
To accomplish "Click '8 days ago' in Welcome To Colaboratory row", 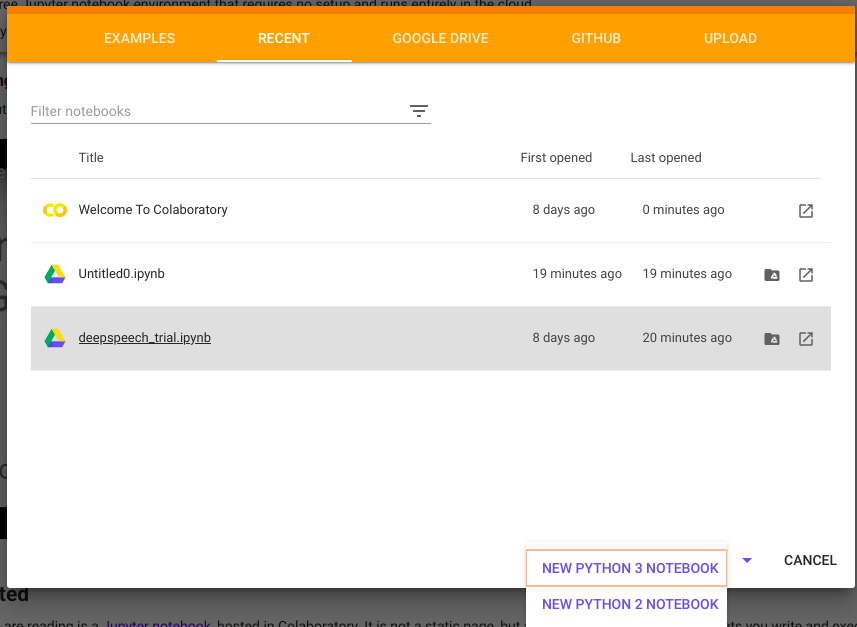I will pyautogui.click(x=563, y=210).
